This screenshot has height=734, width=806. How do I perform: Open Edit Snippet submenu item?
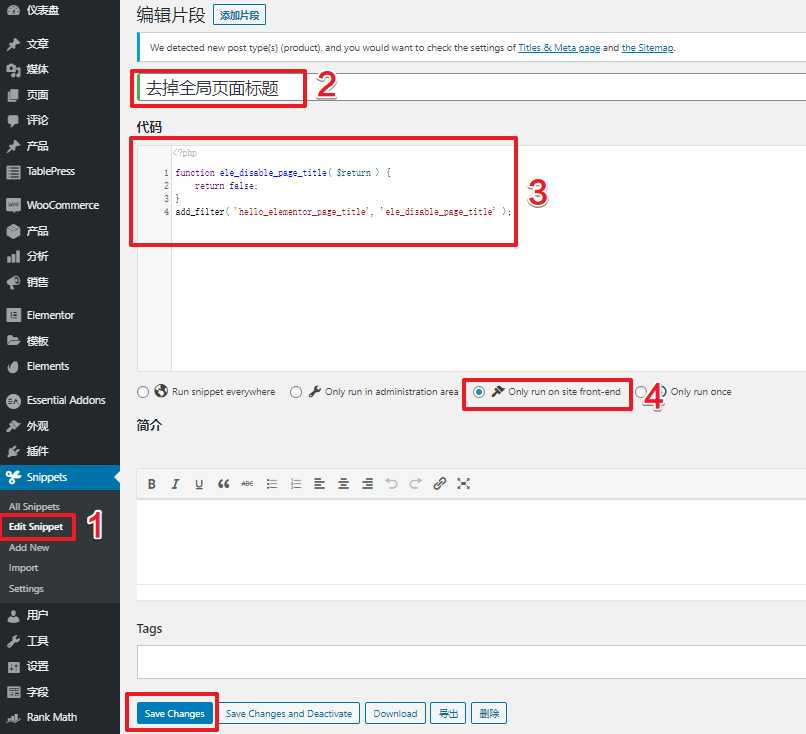(36, 527)
